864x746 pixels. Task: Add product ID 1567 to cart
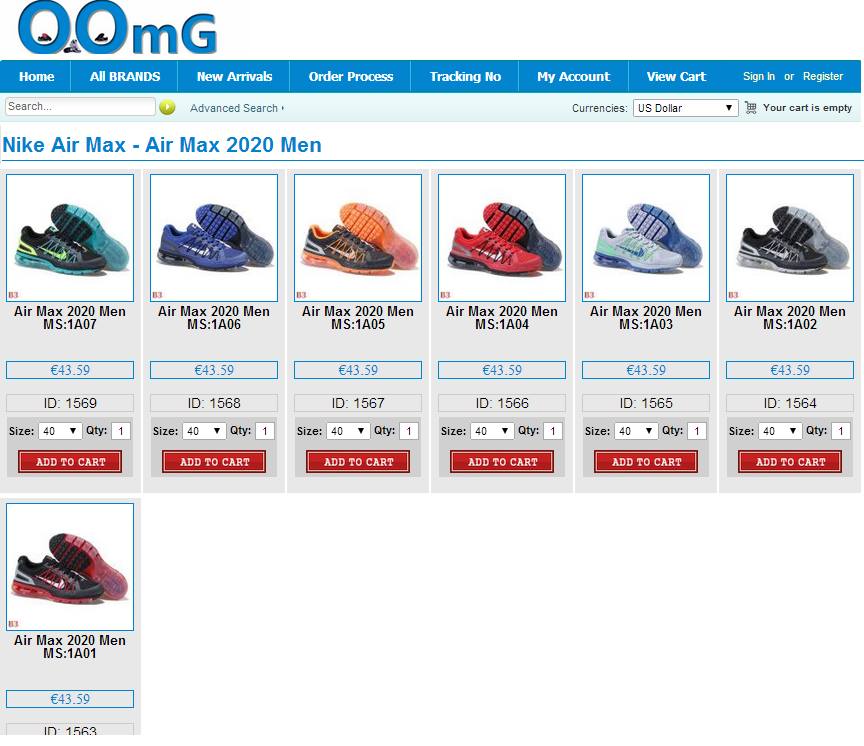coord(358,462)
